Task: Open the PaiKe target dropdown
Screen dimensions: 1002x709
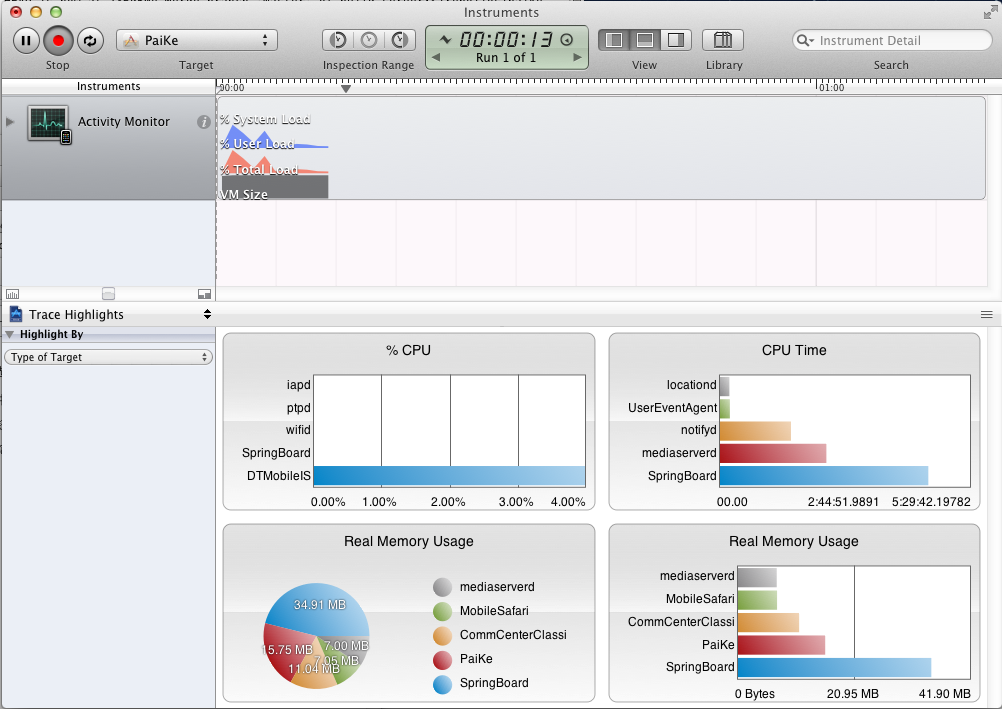Action: coord(197,40)
